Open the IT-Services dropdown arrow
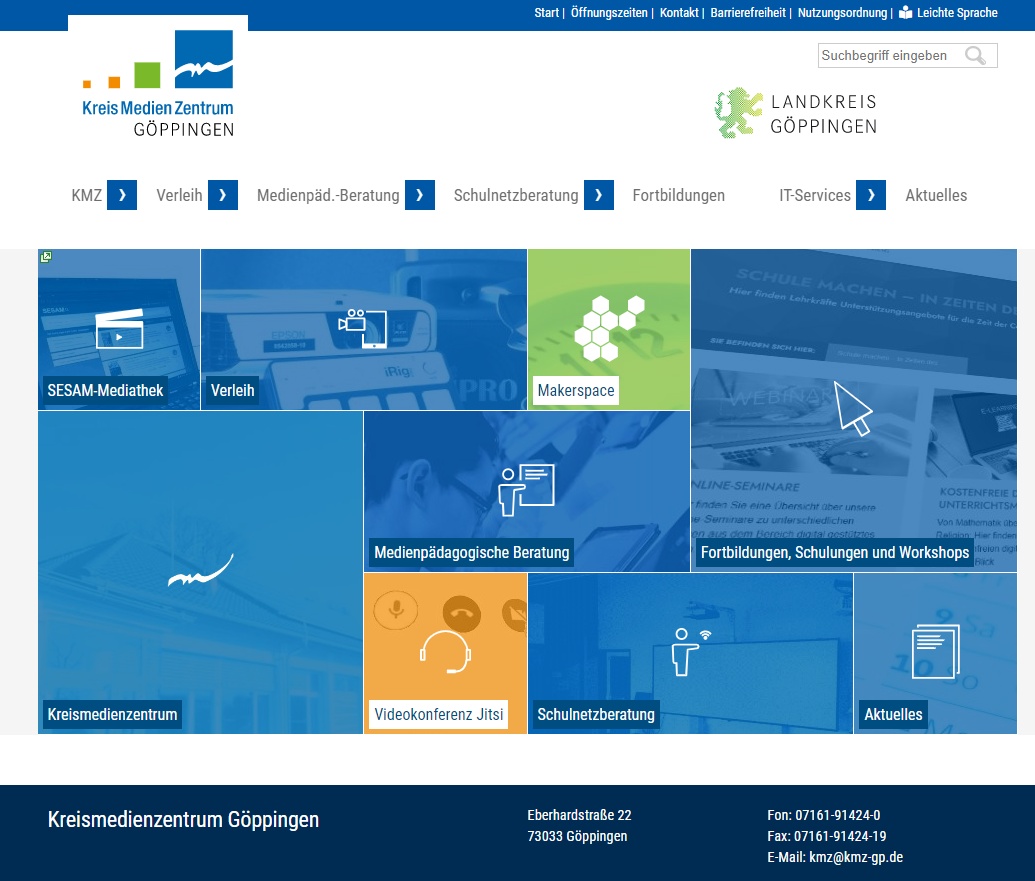Screen dimensions: 1035x881 (x=871, y=196)
